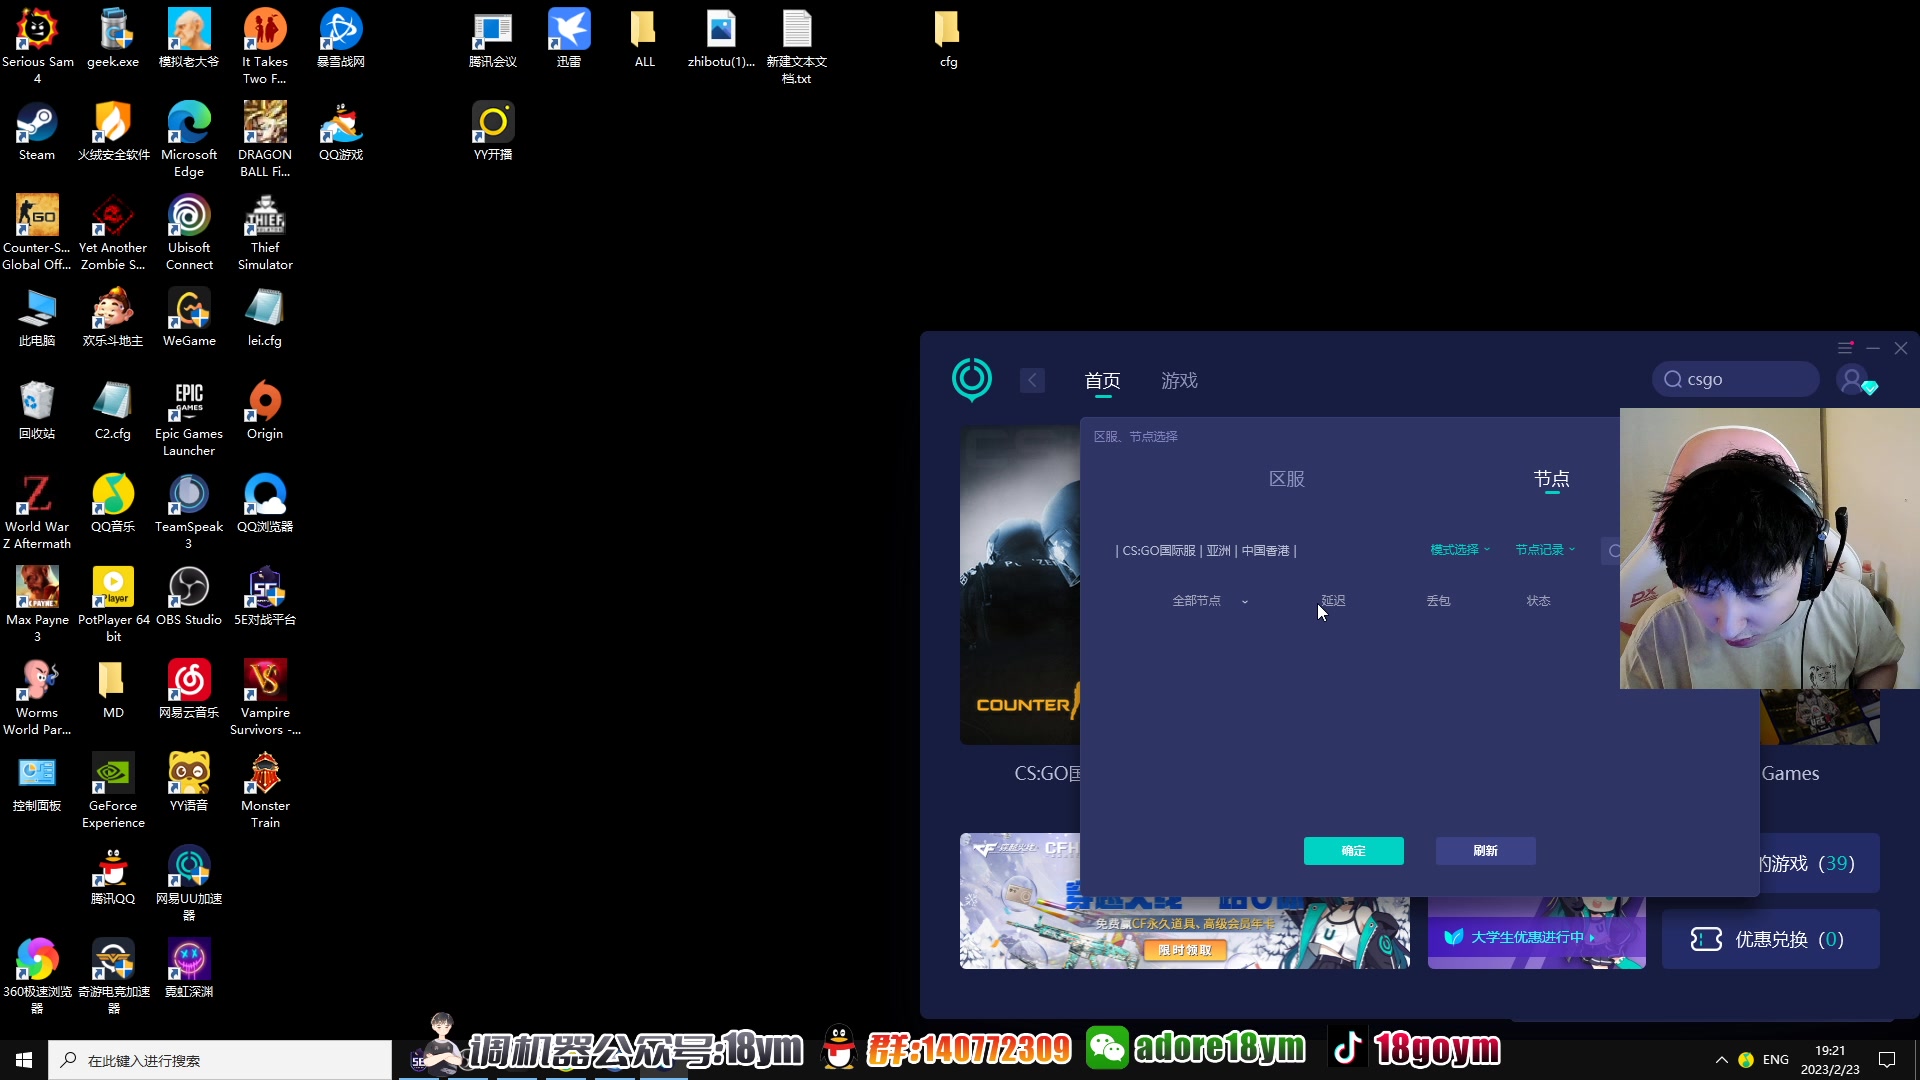This screenshot has height=1080, width=1920.
Task: Click the csgo search field
Action: coord(1735,379)
